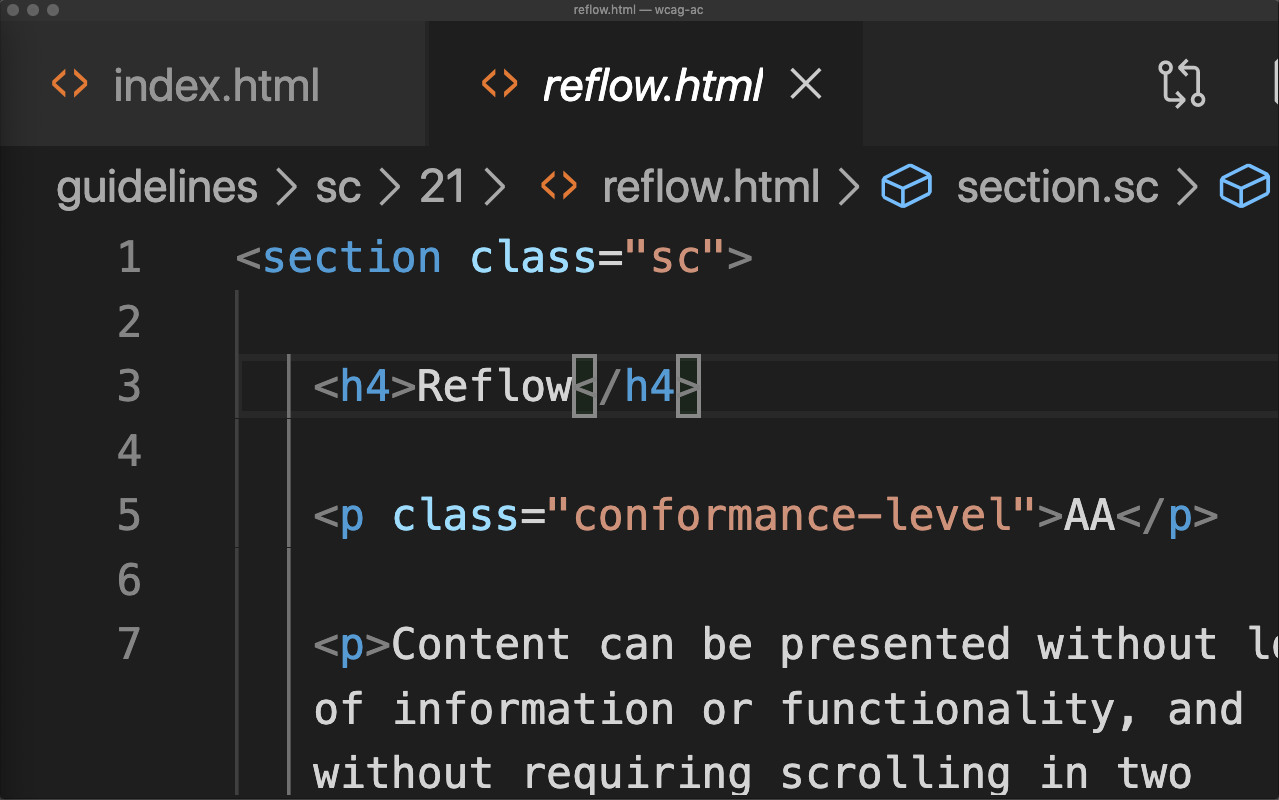1279x800 pixels.
Task: Expand chevron after 21 breadcrumb
Action: (494, 188)
